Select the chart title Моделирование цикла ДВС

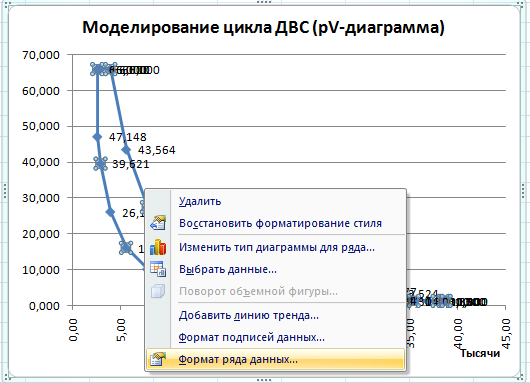[263, 28]
